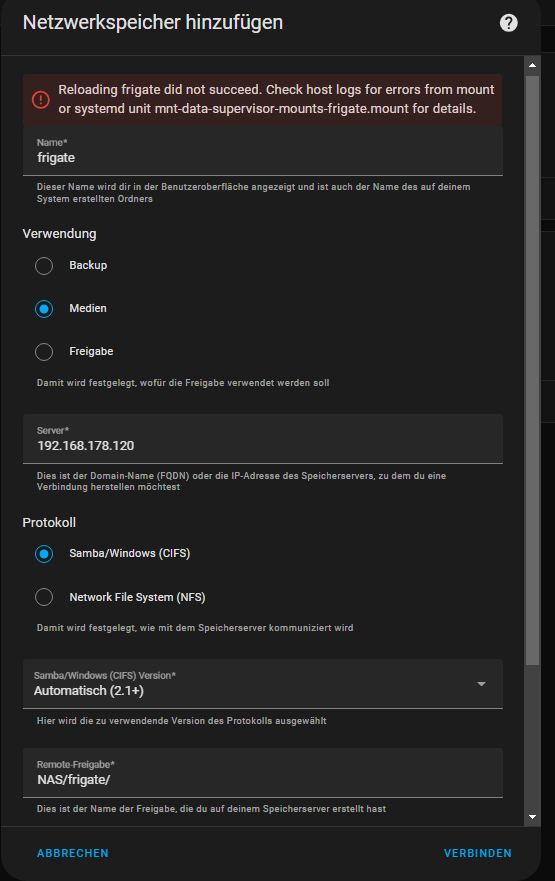Expand the CIFS version dropdown arrow
This screenshot has height=881, width=555.
pyautogui.click(x=481, y=684)
